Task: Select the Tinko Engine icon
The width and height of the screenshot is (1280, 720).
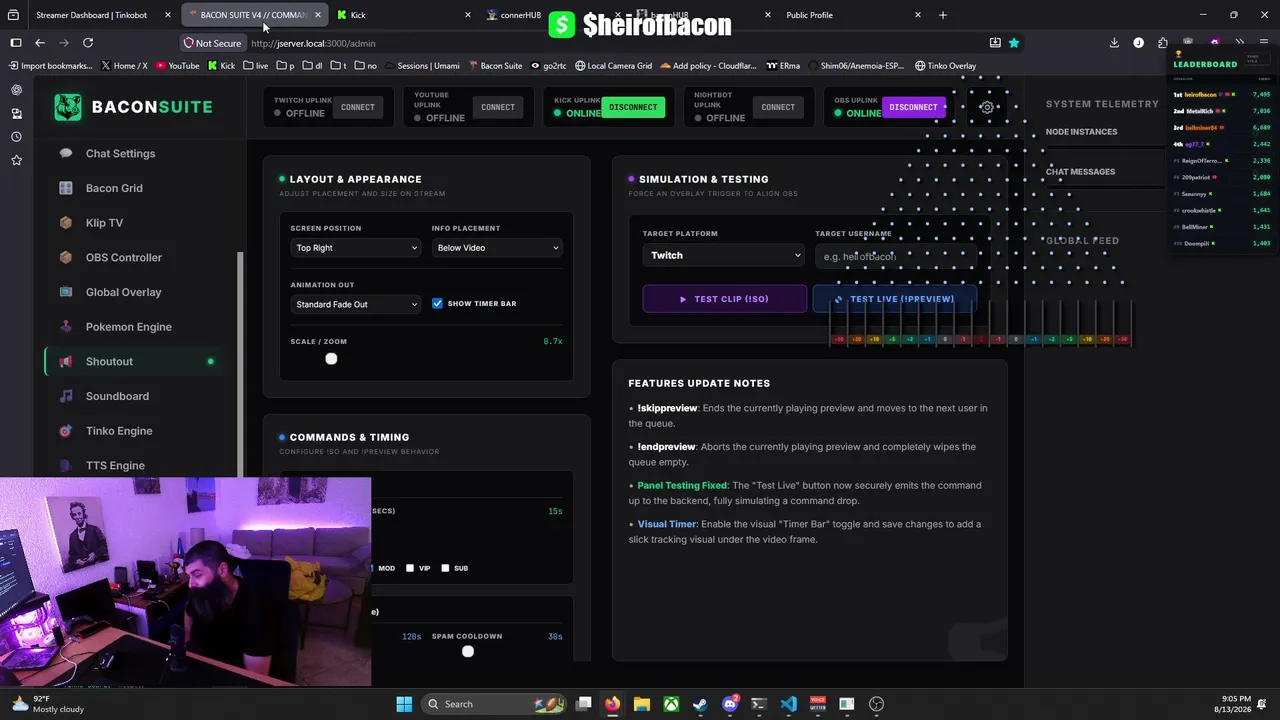Action: point(66,431)
